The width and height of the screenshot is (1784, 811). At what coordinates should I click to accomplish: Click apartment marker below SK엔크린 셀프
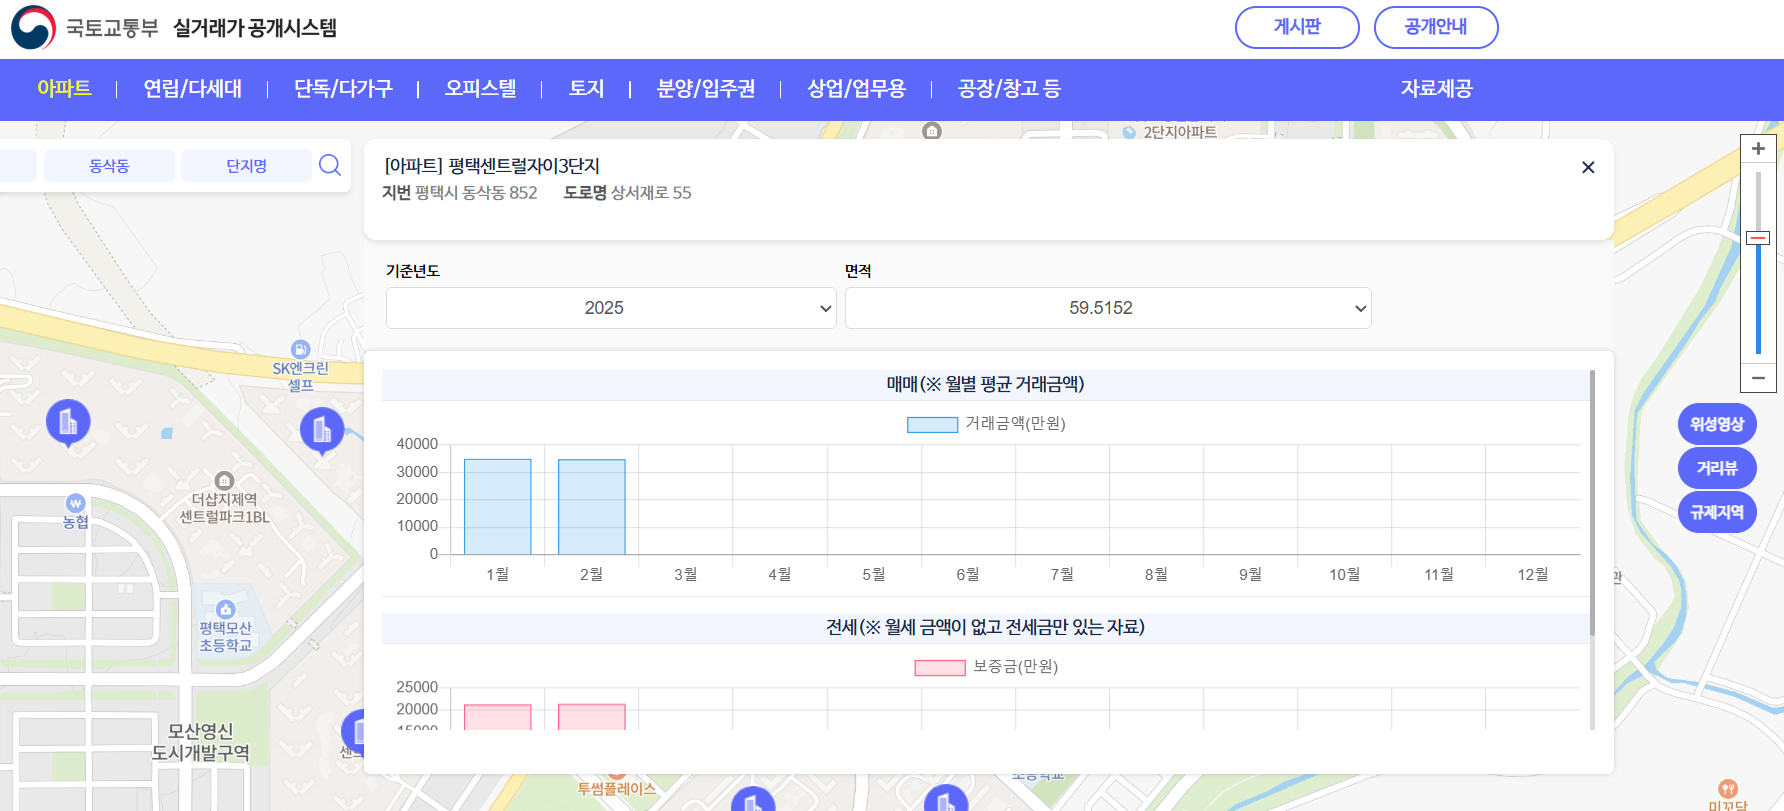coord(322,431)
